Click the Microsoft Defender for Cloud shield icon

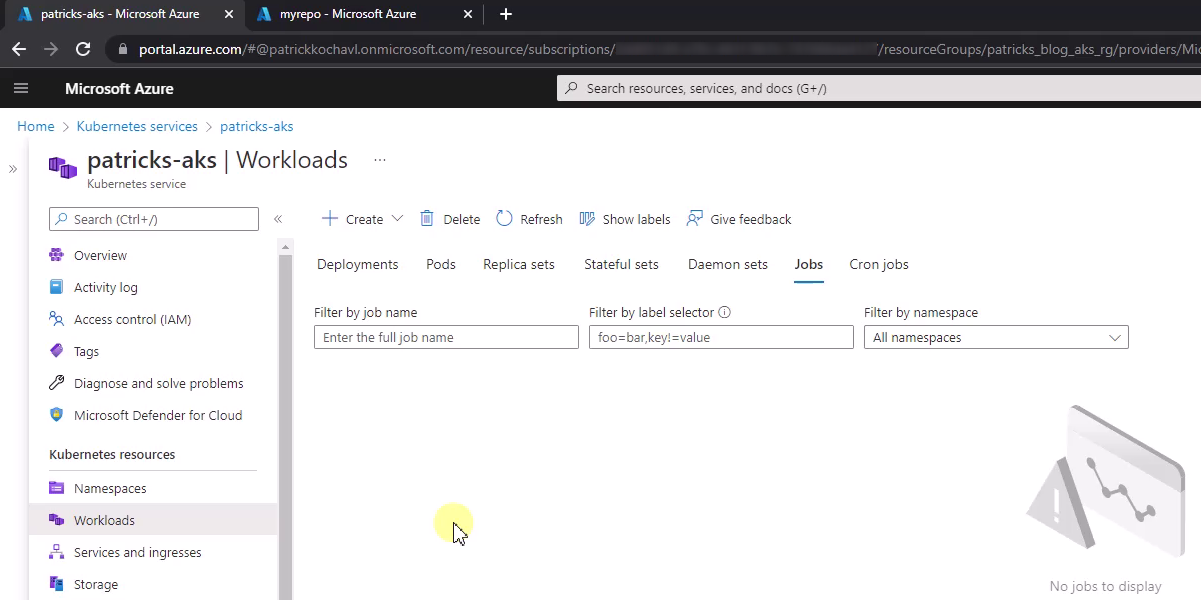pyautogui.click(x=56, y=415)
